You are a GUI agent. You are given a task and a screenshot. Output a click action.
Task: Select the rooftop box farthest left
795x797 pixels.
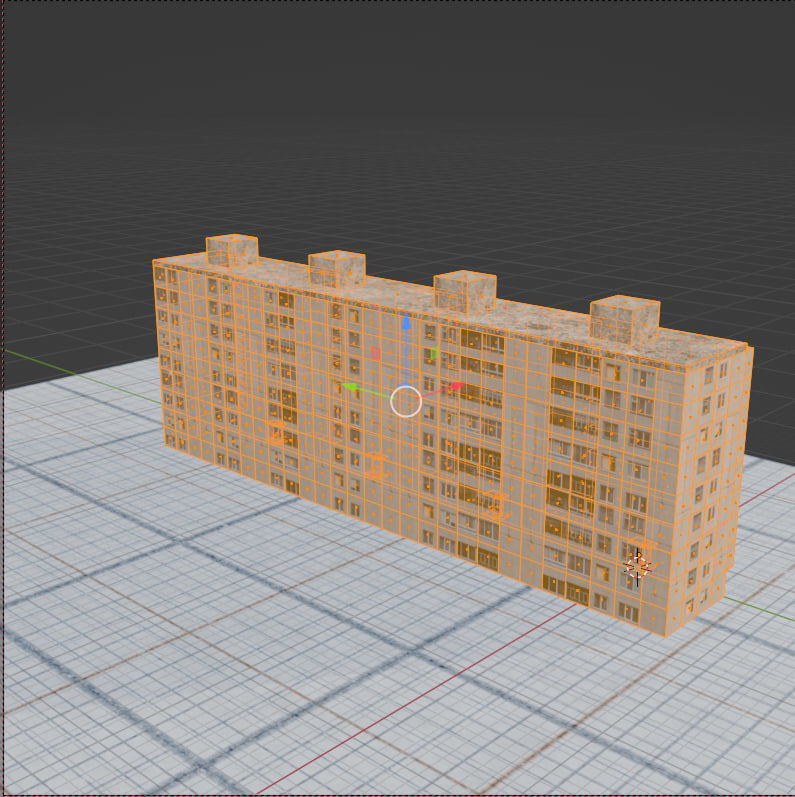(x=232, y=251)
